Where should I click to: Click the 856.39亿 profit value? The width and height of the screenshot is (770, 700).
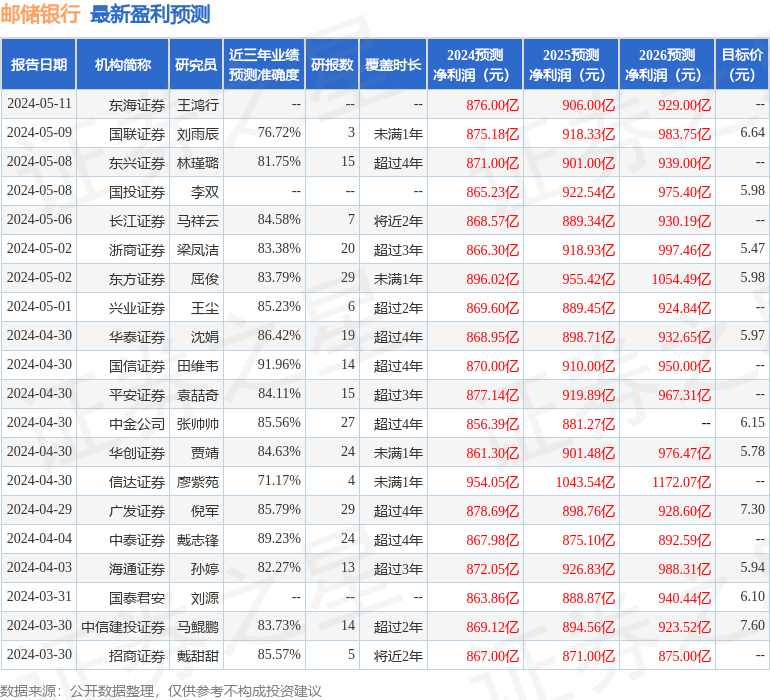point(493,424)
